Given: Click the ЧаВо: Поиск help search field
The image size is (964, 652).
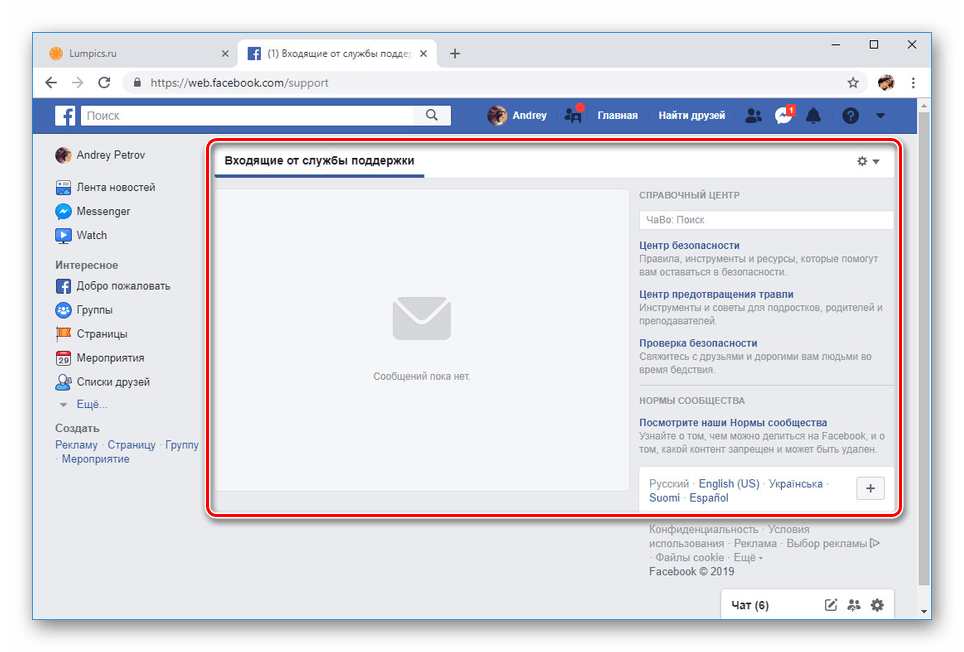Looking at the screenshot, I should (x=766, y=220).
